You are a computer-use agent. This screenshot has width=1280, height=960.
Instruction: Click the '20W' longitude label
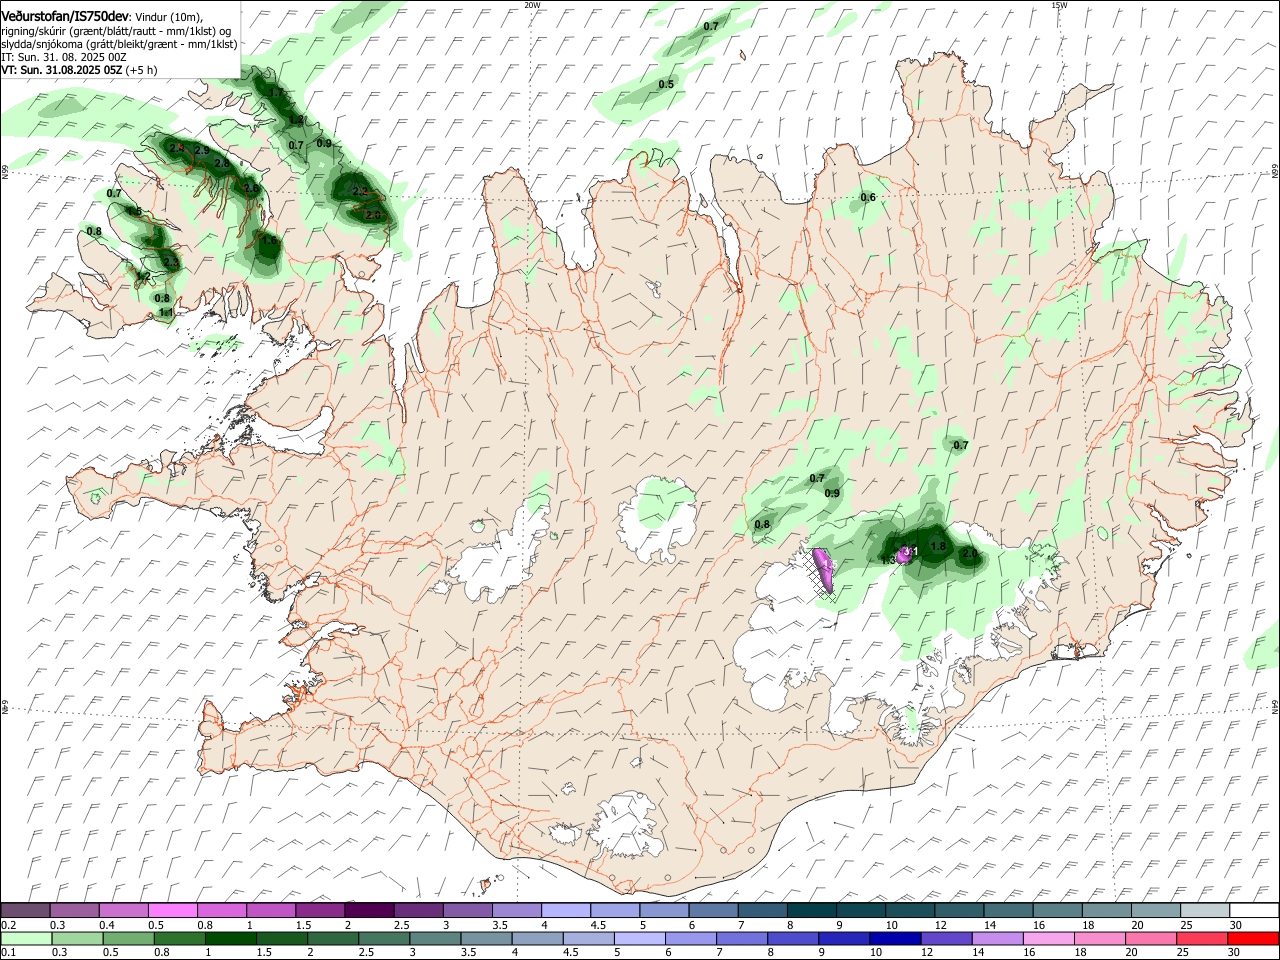point(532,5)
